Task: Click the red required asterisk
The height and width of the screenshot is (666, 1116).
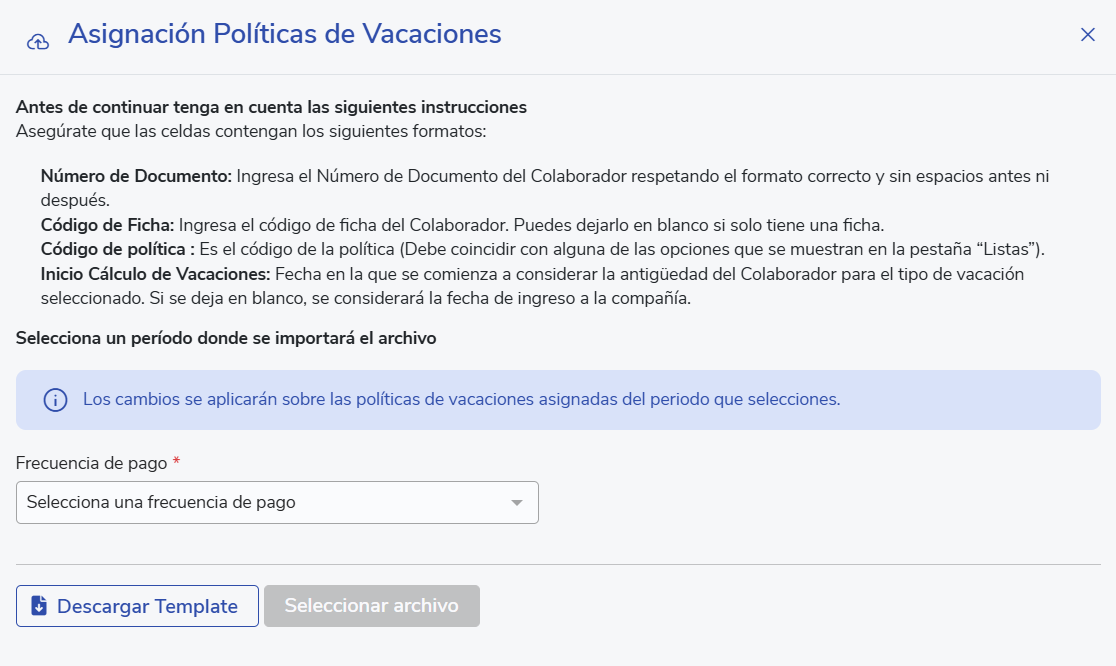Action: pyautogui.click(x=177, y=461)
